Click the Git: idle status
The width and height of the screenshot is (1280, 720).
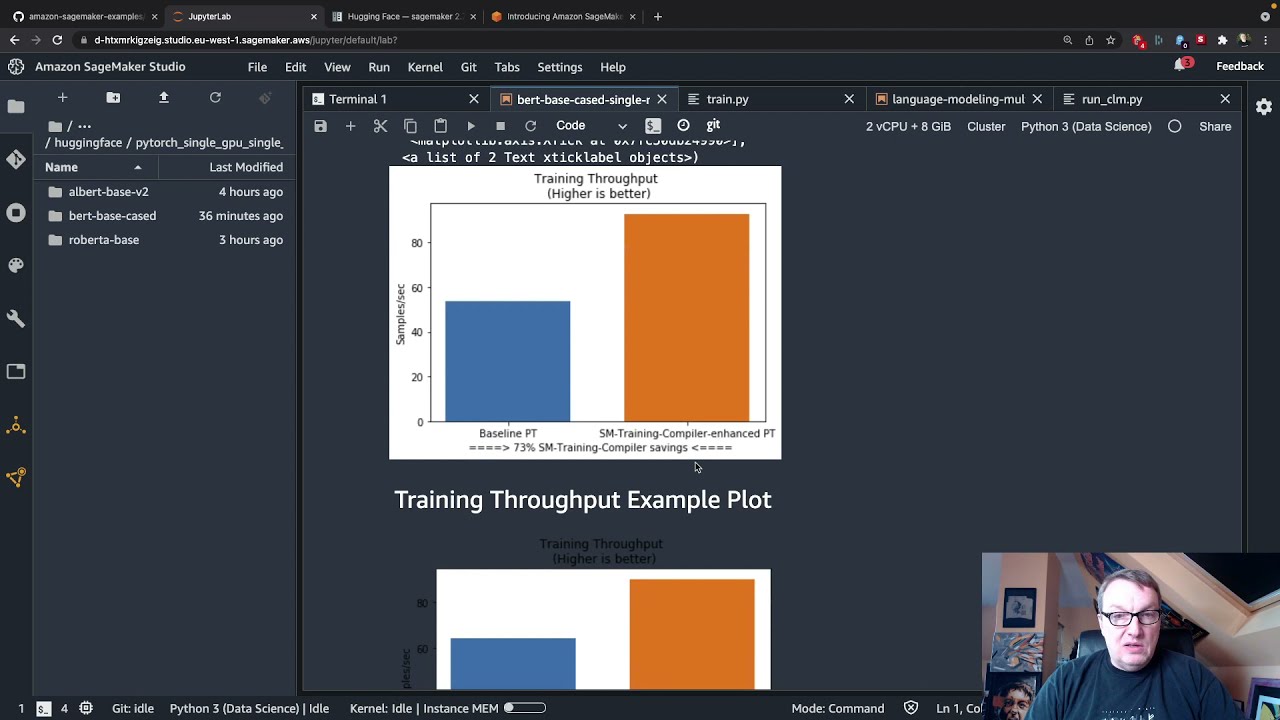coord(133,708)
